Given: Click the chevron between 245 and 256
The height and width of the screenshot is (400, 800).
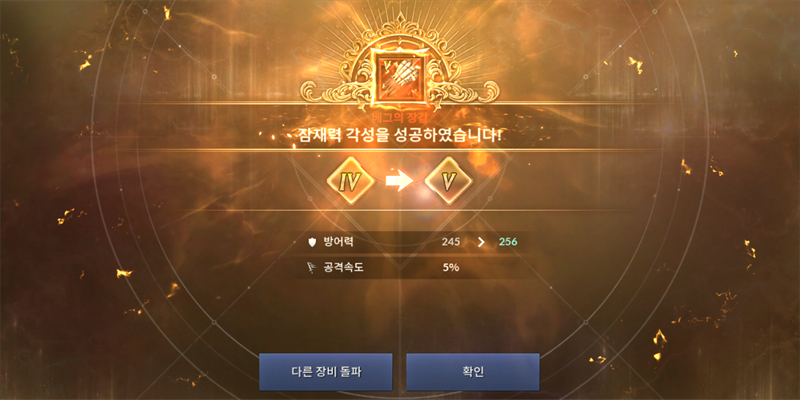Looking at the screenshot, I should [481, 242].
